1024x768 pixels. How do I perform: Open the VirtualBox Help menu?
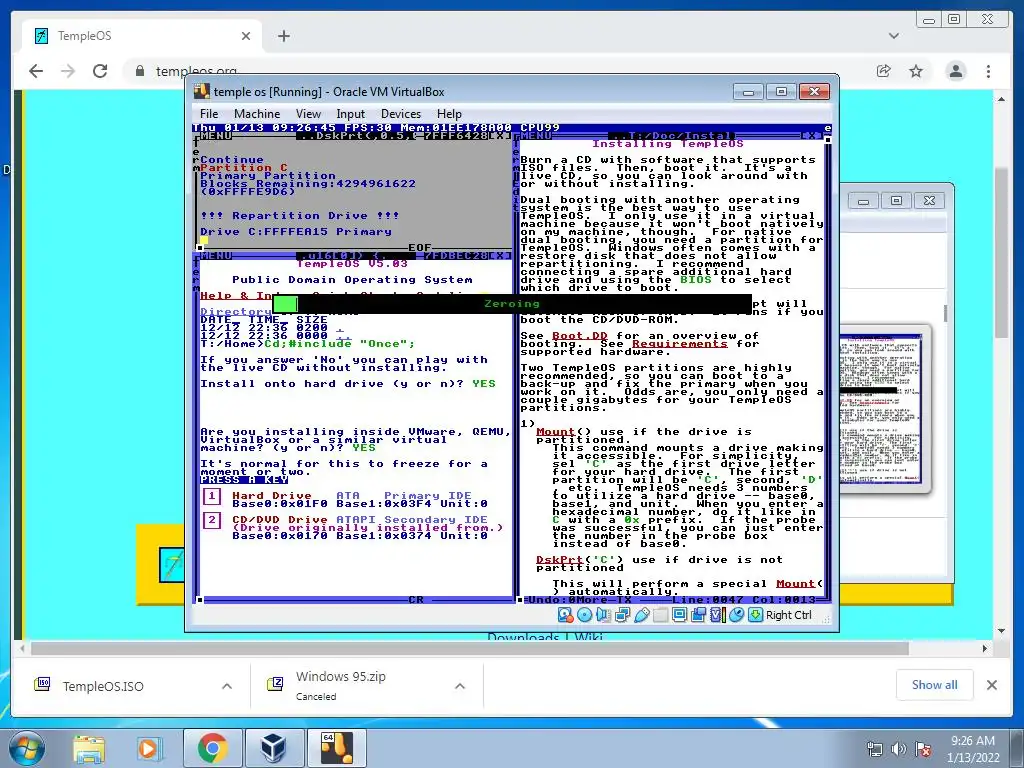click(x=449, y=114)
